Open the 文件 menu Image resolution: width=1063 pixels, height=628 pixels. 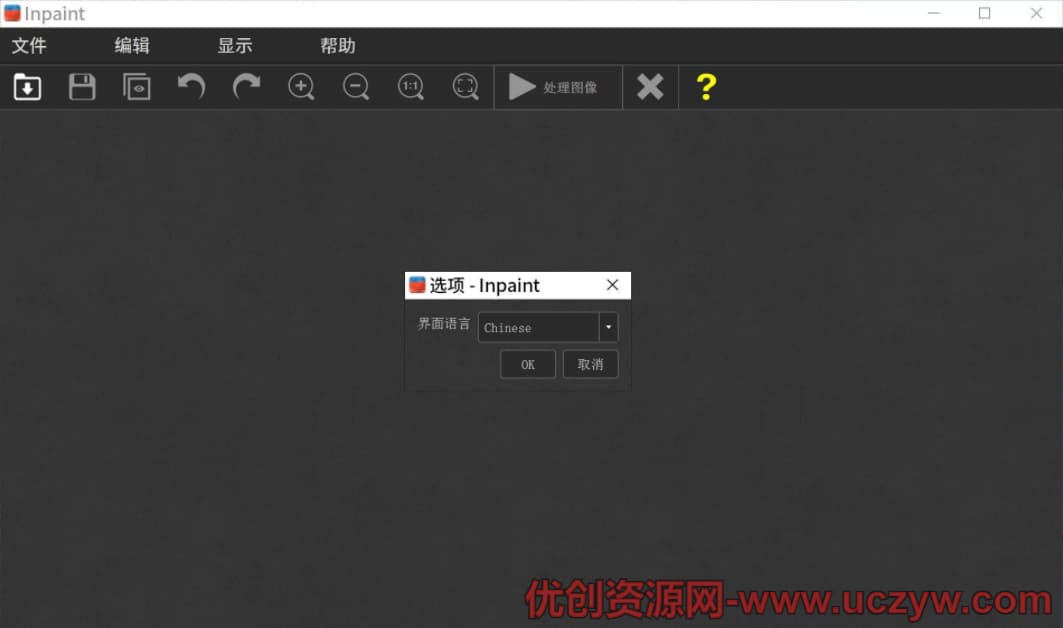29,45
